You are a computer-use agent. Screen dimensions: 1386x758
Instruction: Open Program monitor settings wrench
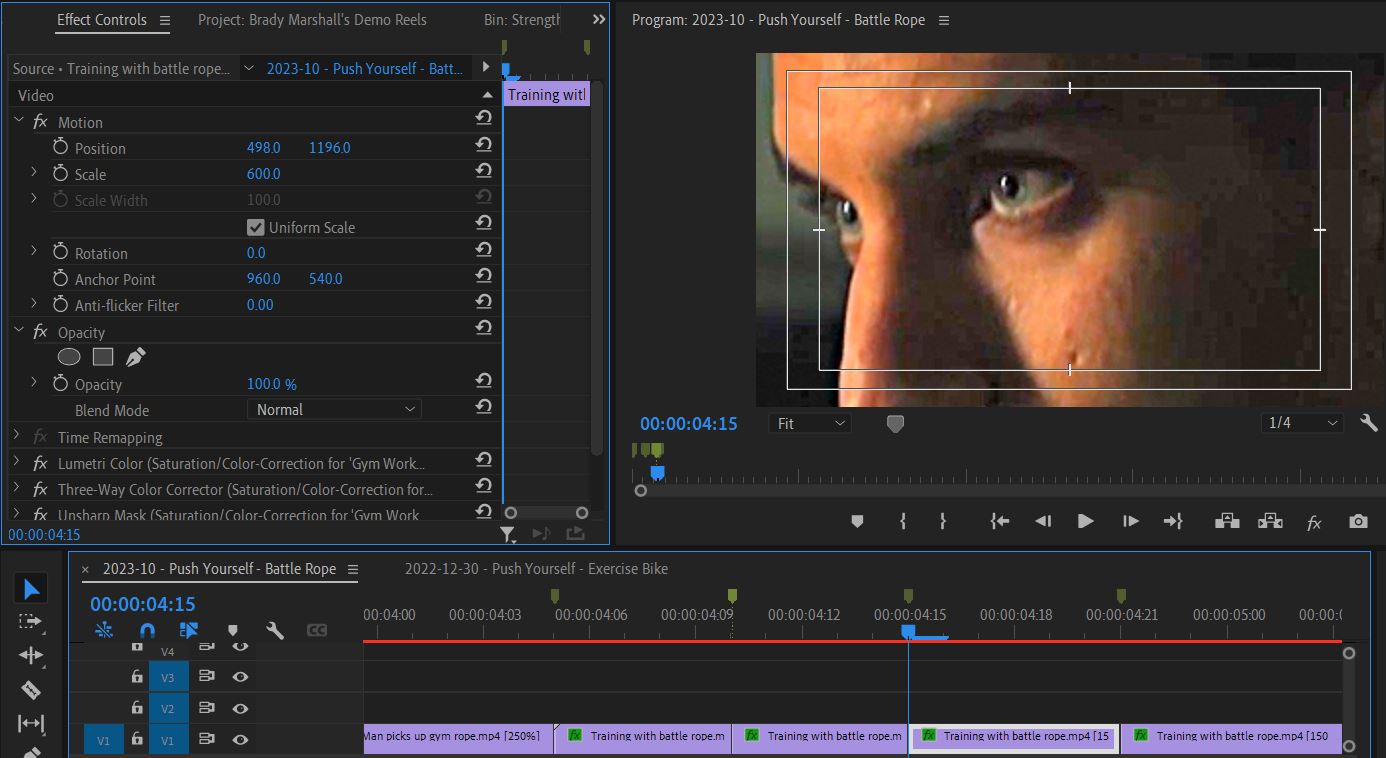tap(1369, 423)
